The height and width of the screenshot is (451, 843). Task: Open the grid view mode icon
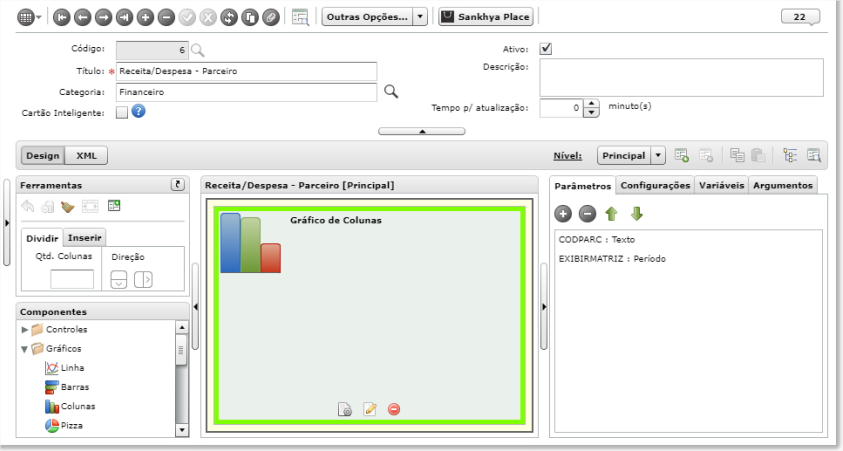[25, 17]
